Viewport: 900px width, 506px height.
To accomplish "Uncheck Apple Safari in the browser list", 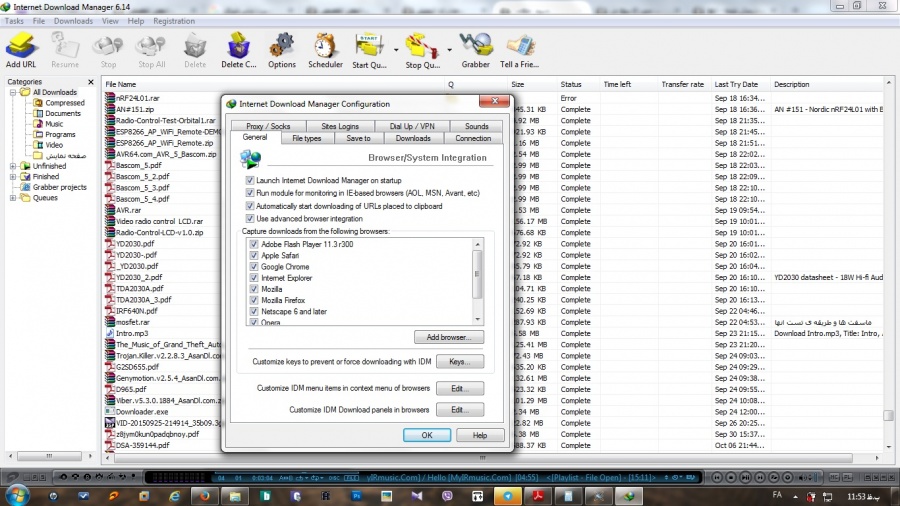I will (x=254, y=255).
